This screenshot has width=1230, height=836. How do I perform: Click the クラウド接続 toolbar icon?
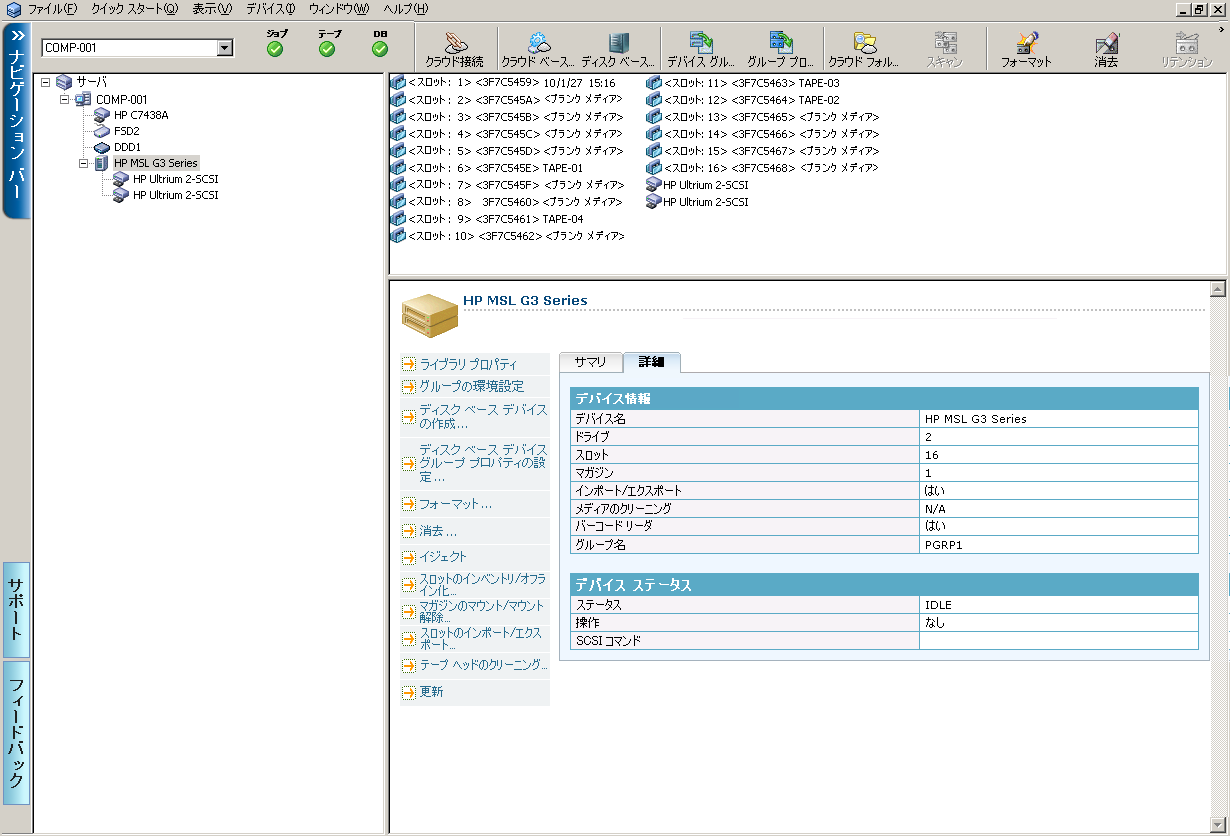pos(454,42)
